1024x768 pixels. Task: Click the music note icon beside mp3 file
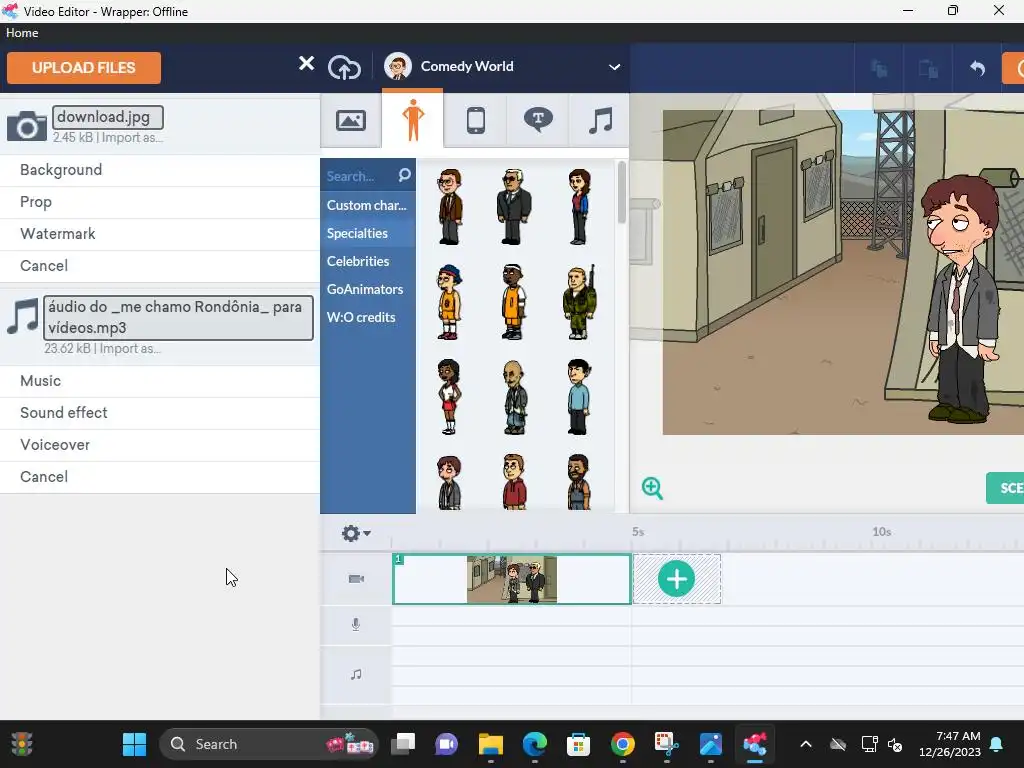click(x=22, y=317)
